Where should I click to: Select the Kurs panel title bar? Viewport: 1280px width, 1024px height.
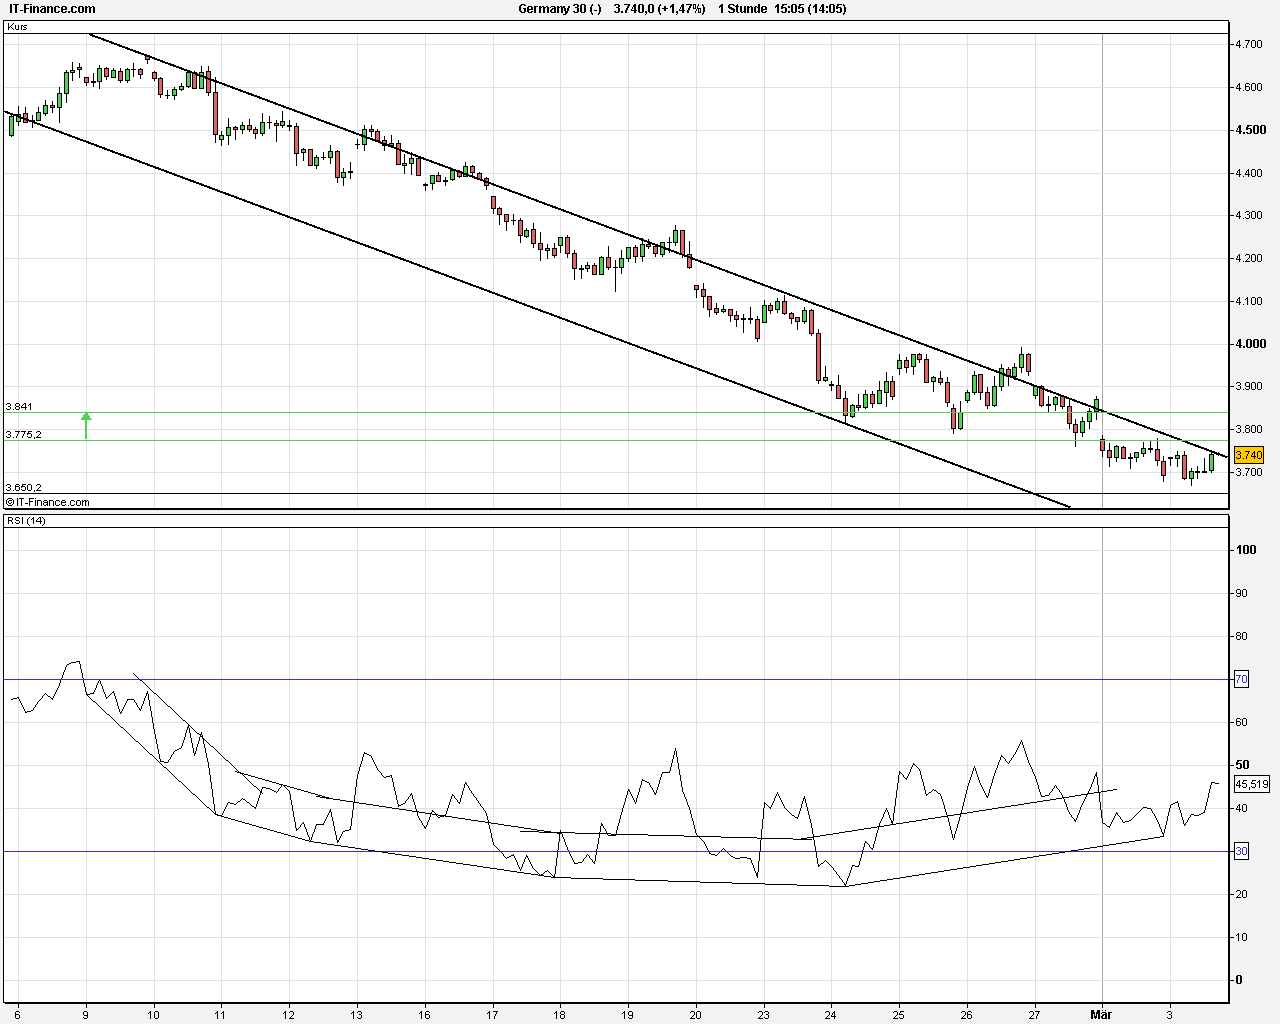point(17,28)
